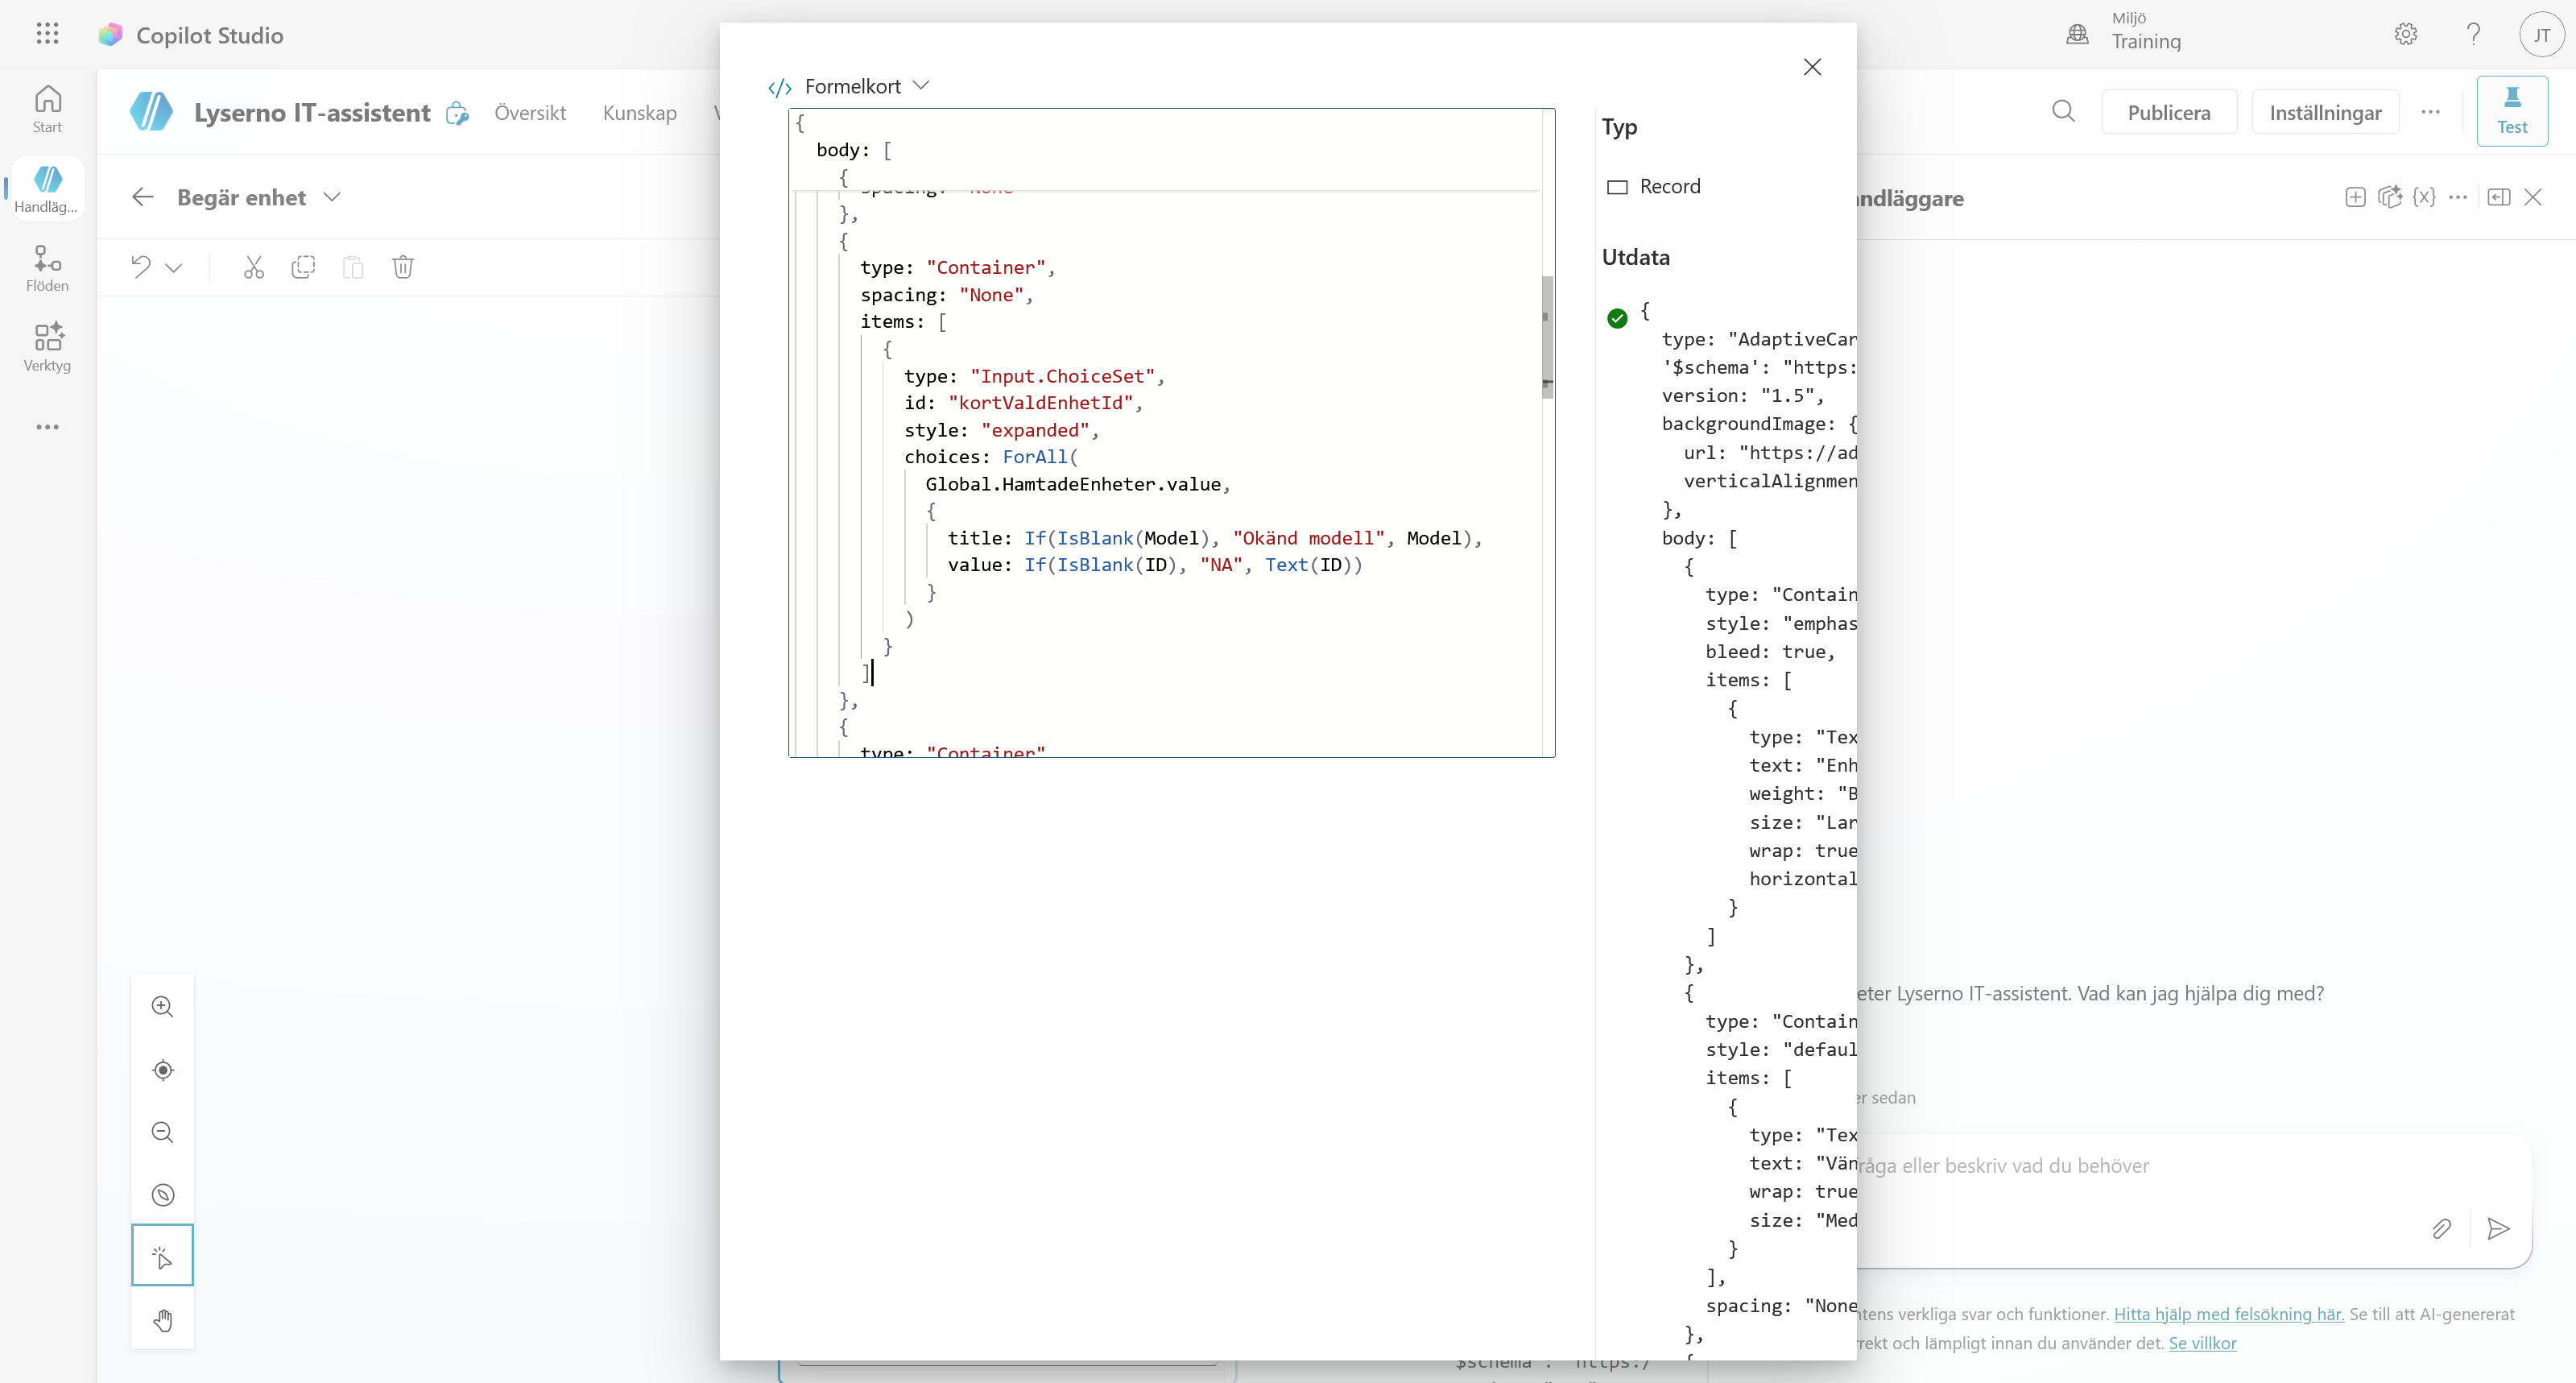Switch to the Översikt tab
This screenshot has height=1383, width=2576.
click(x=530, y=112)
